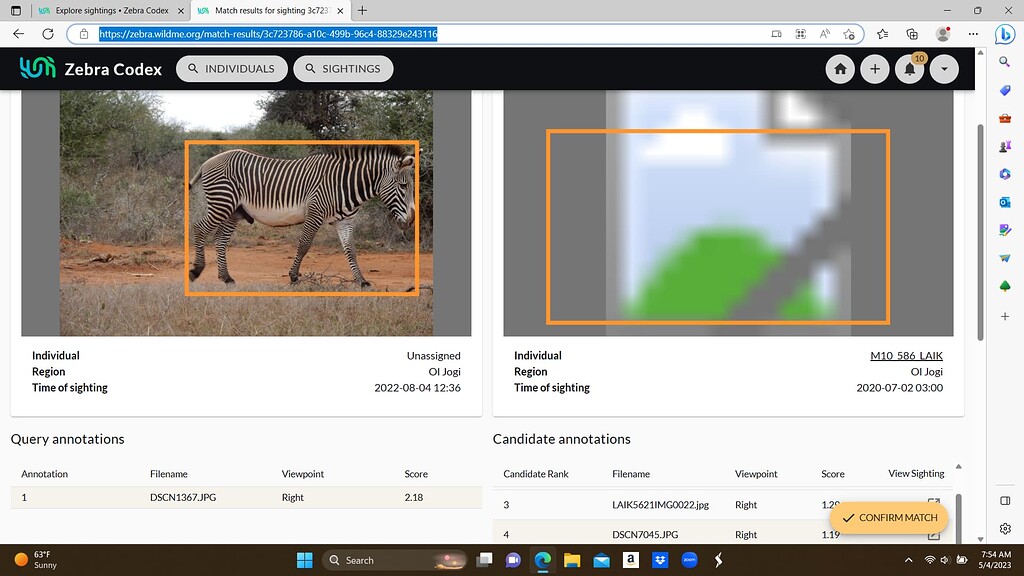Viewport: 1024px width, 576px height.
Task: Open Outlook from the Edge sidebar
Action: [1005, 203]
